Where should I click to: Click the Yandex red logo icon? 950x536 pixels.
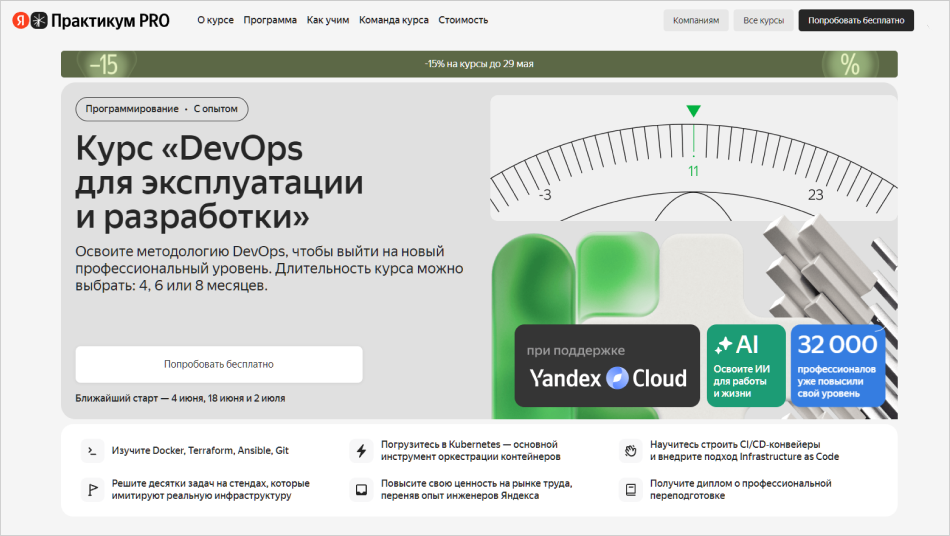click(21, 21)
